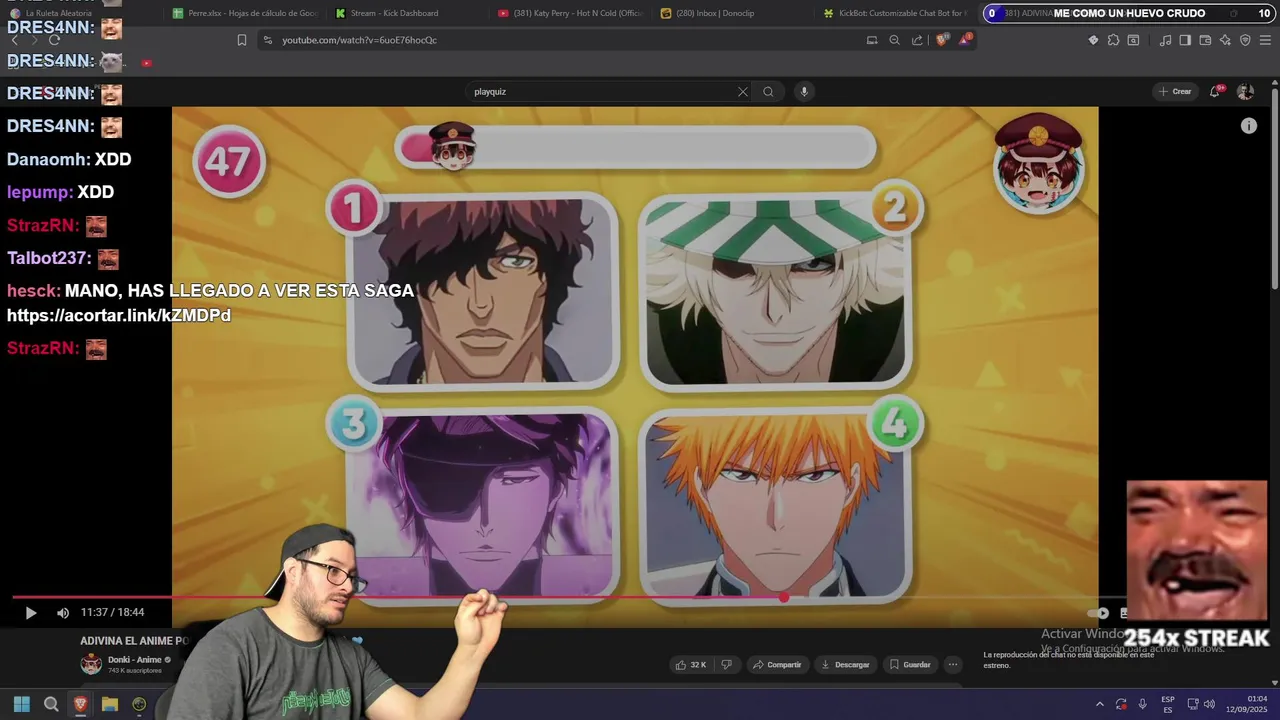Toggle the browser sidebar panel
Image resolution: width=1280 pixels, height=720 pixels.
1185,40
